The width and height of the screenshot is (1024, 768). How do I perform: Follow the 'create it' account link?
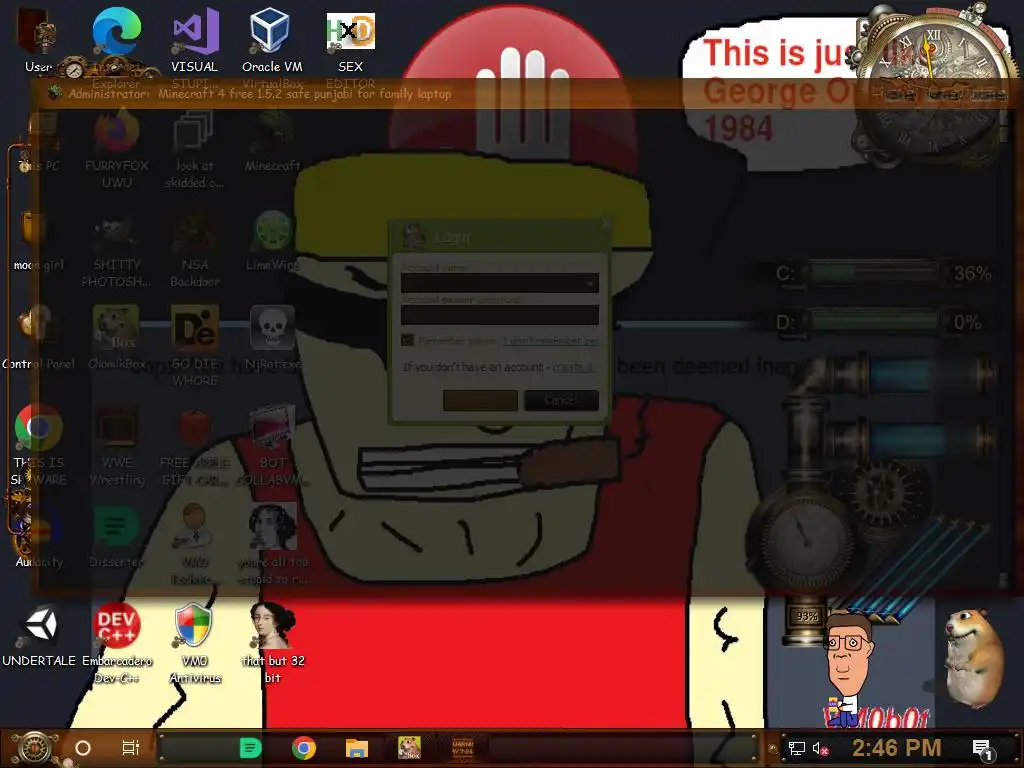pyautogui.click(x=572, y=367)
